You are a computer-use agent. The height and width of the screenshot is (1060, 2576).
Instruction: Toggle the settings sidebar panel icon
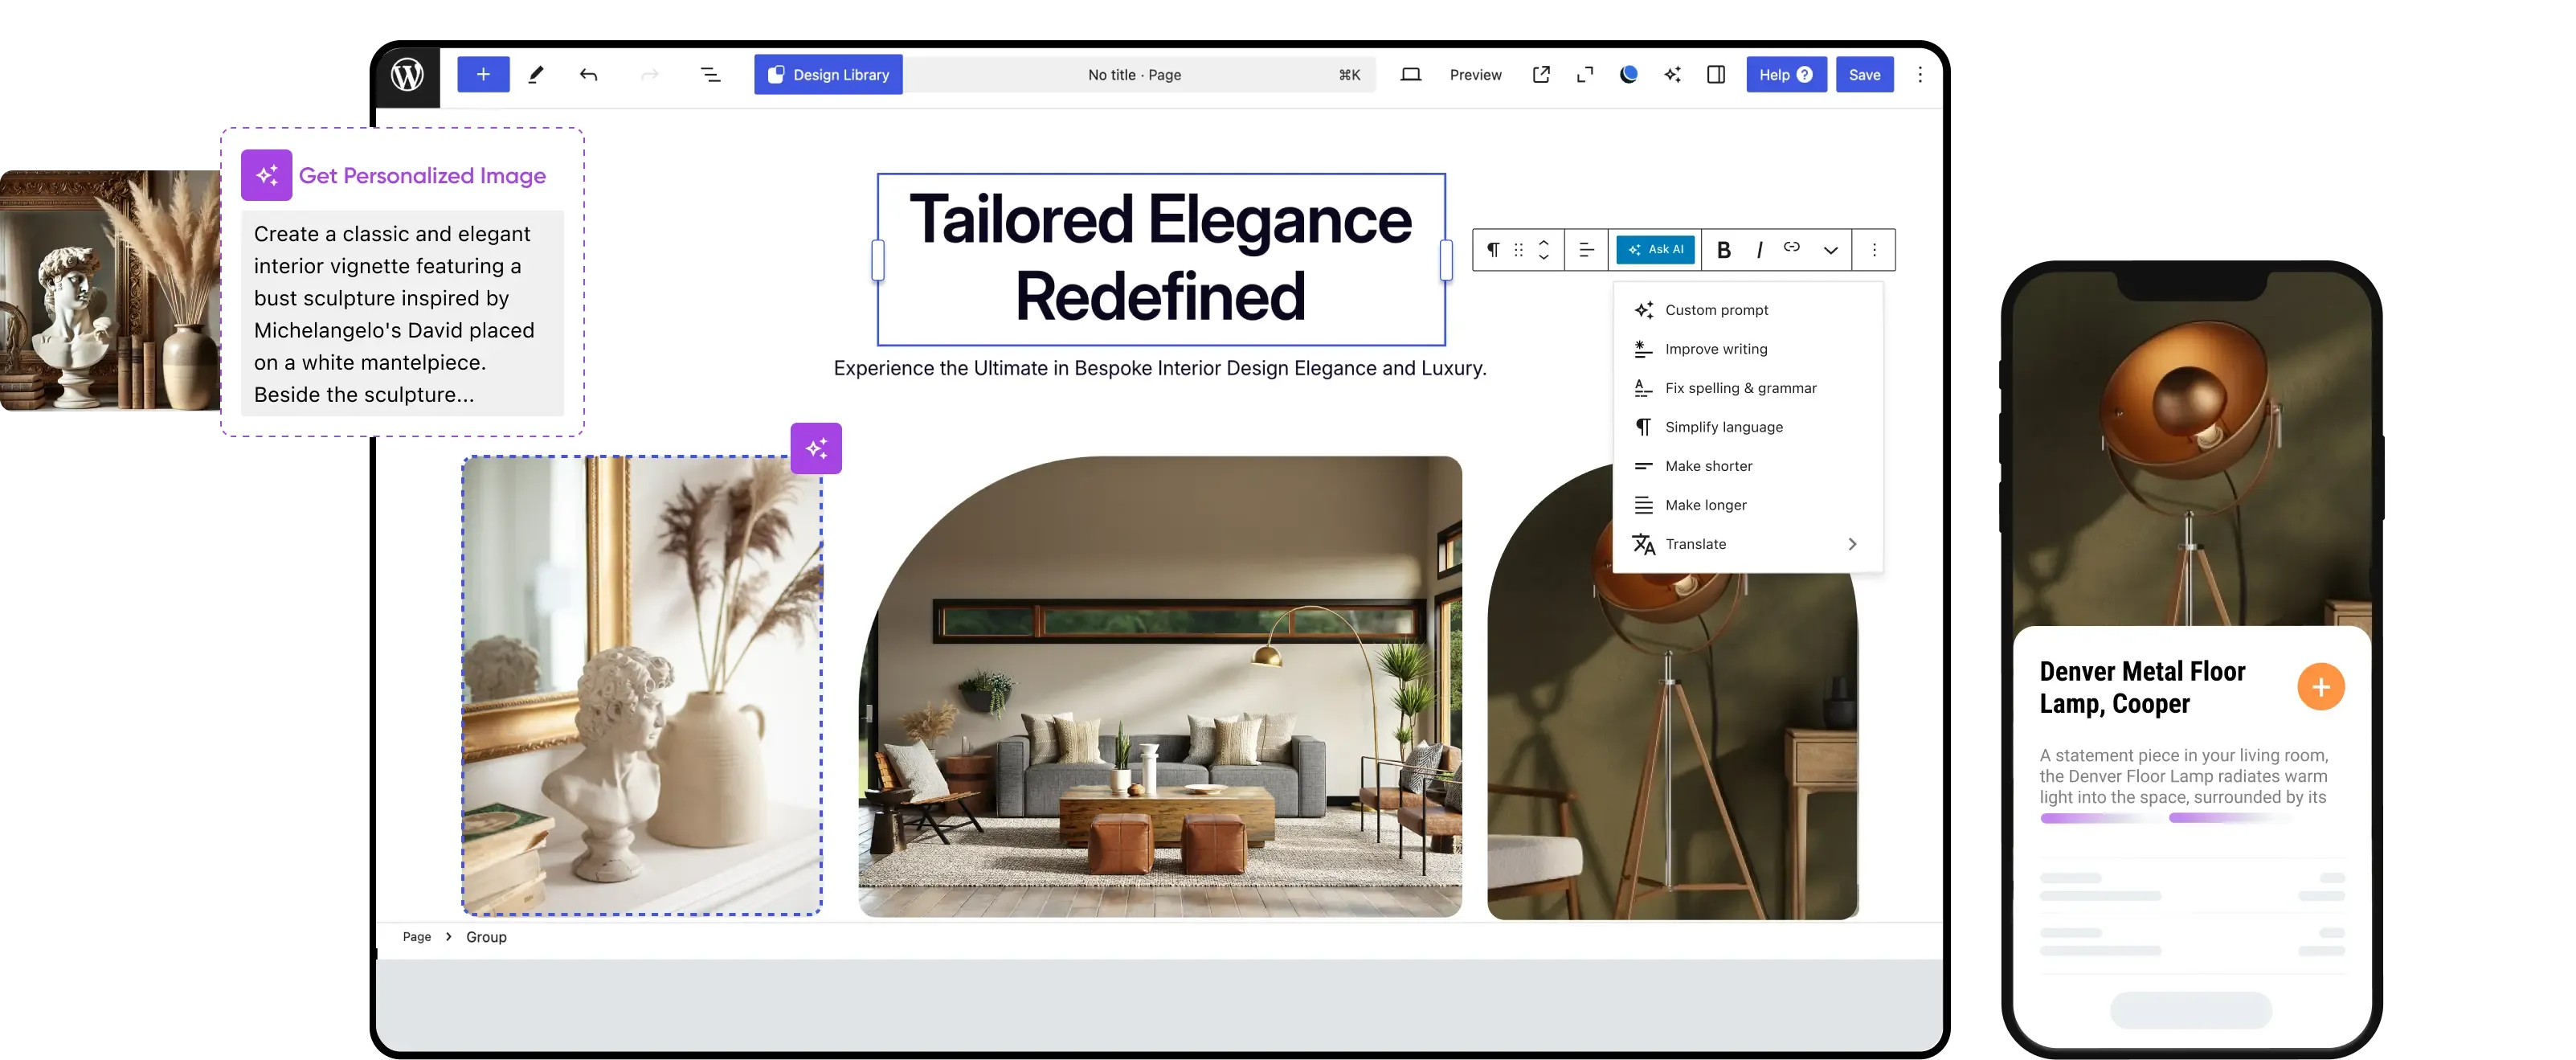(1716, 75)
